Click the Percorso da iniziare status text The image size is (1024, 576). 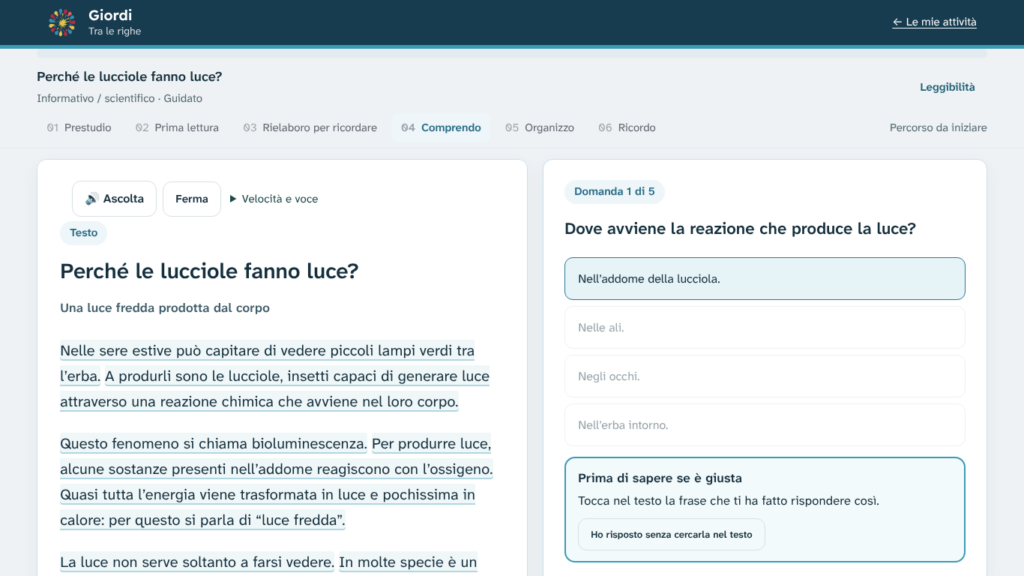(938, 127)
